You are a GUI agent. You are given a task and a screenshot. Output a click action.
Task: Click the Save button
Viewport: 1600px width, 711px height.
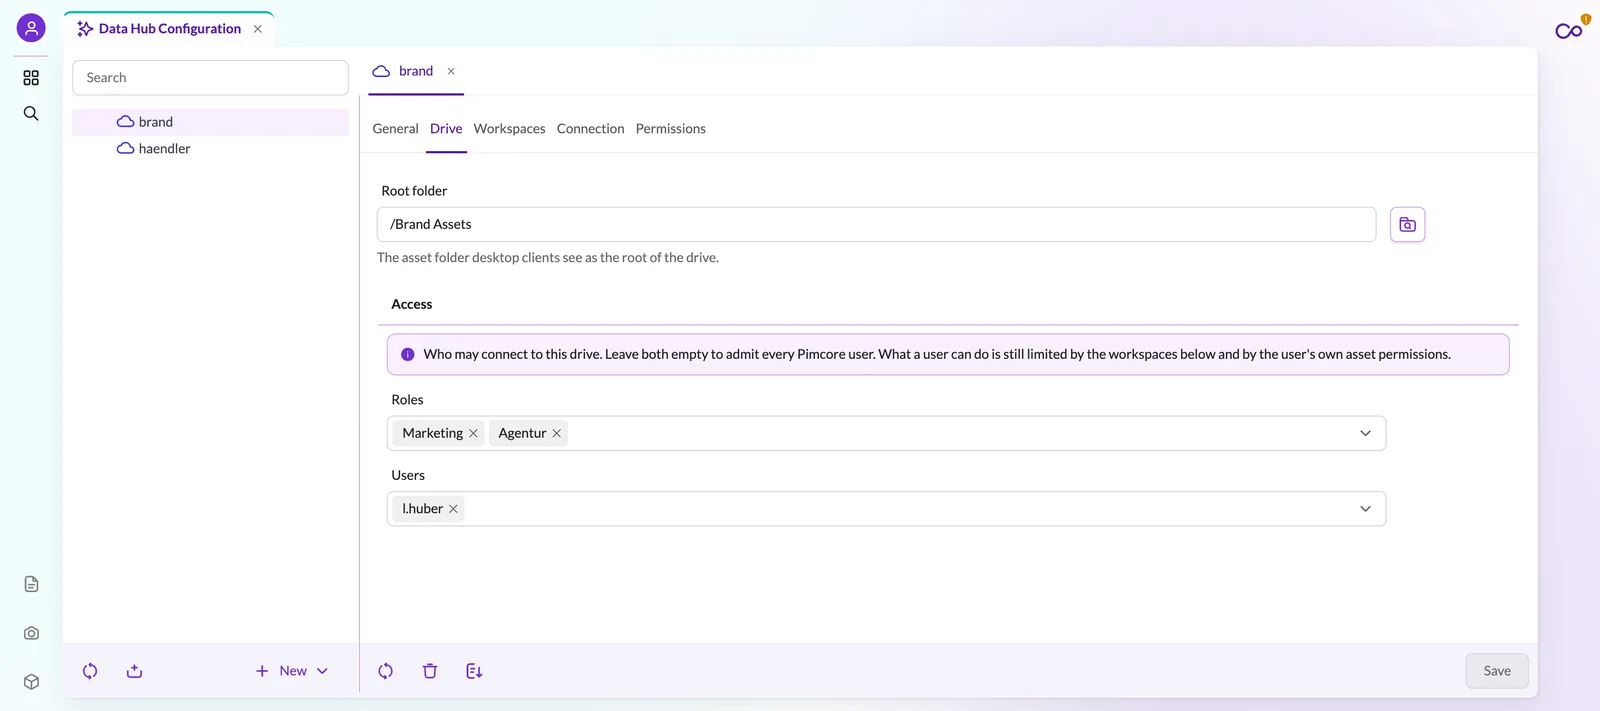(1496, 671)
